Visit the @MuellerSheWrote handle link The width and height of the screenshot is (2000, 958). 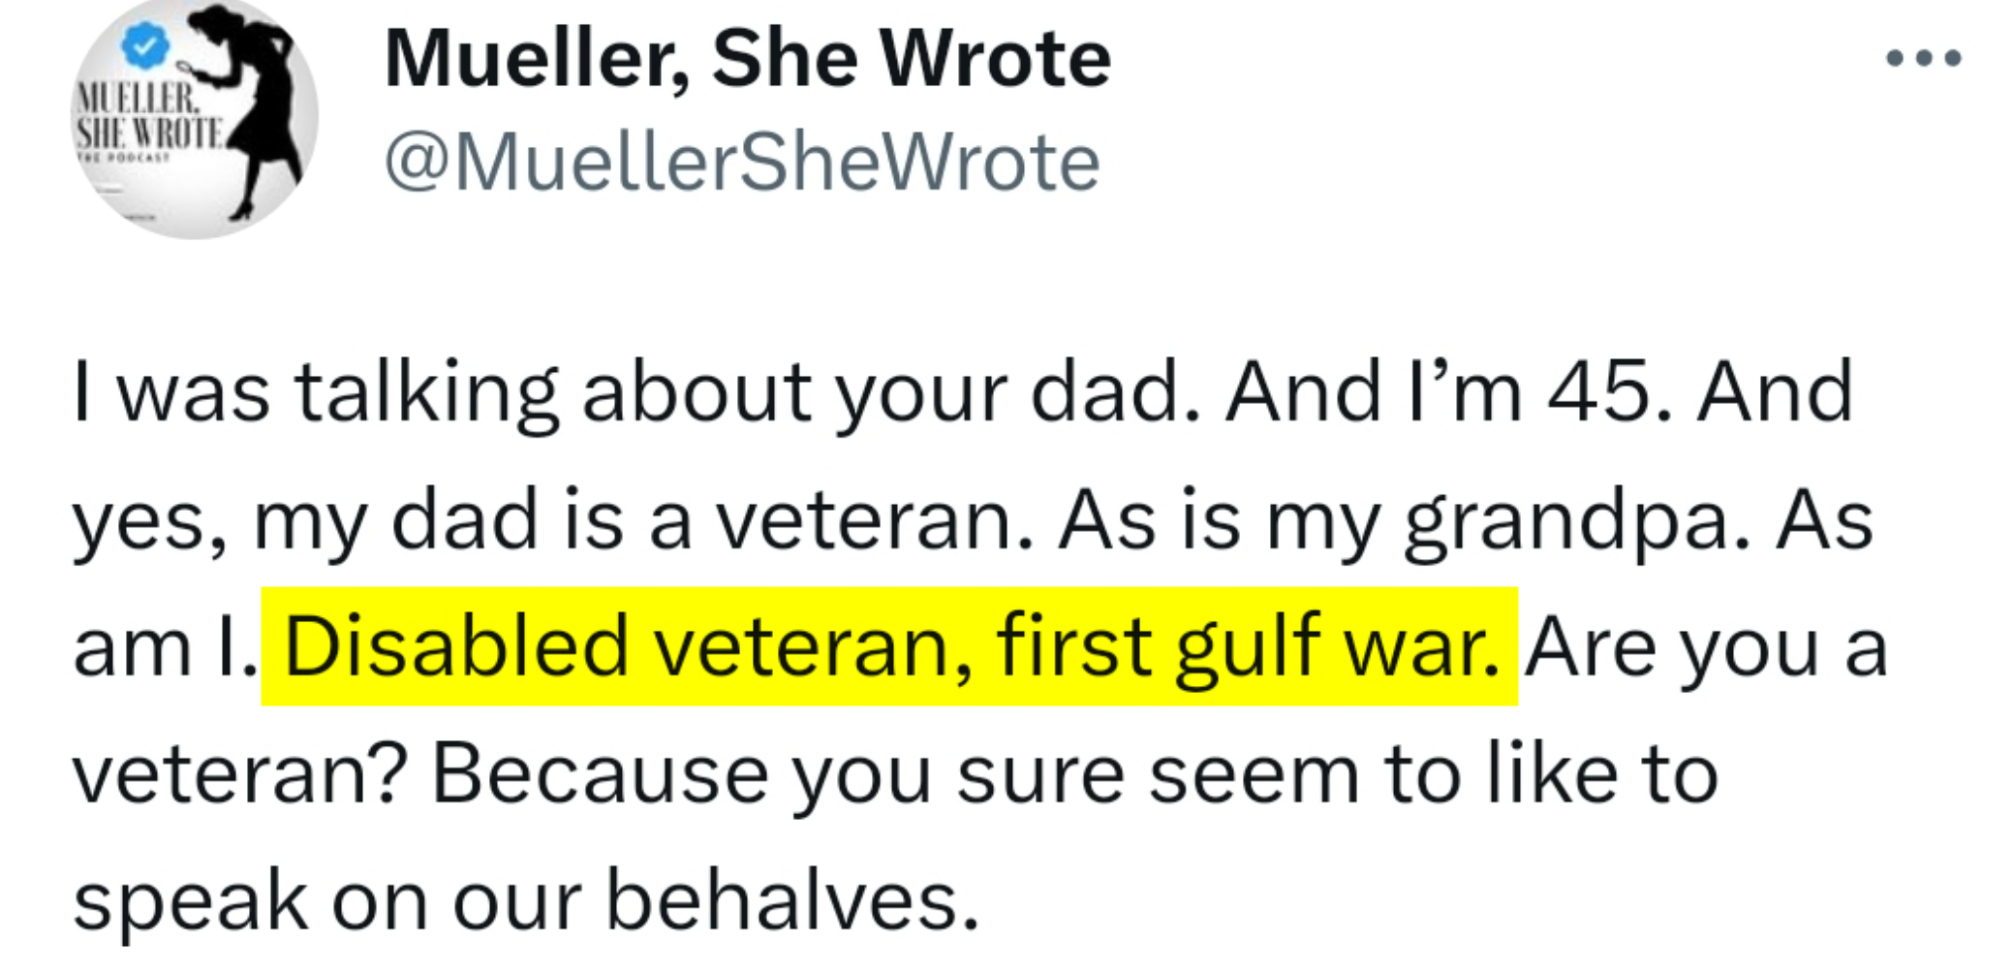(742, 162)
